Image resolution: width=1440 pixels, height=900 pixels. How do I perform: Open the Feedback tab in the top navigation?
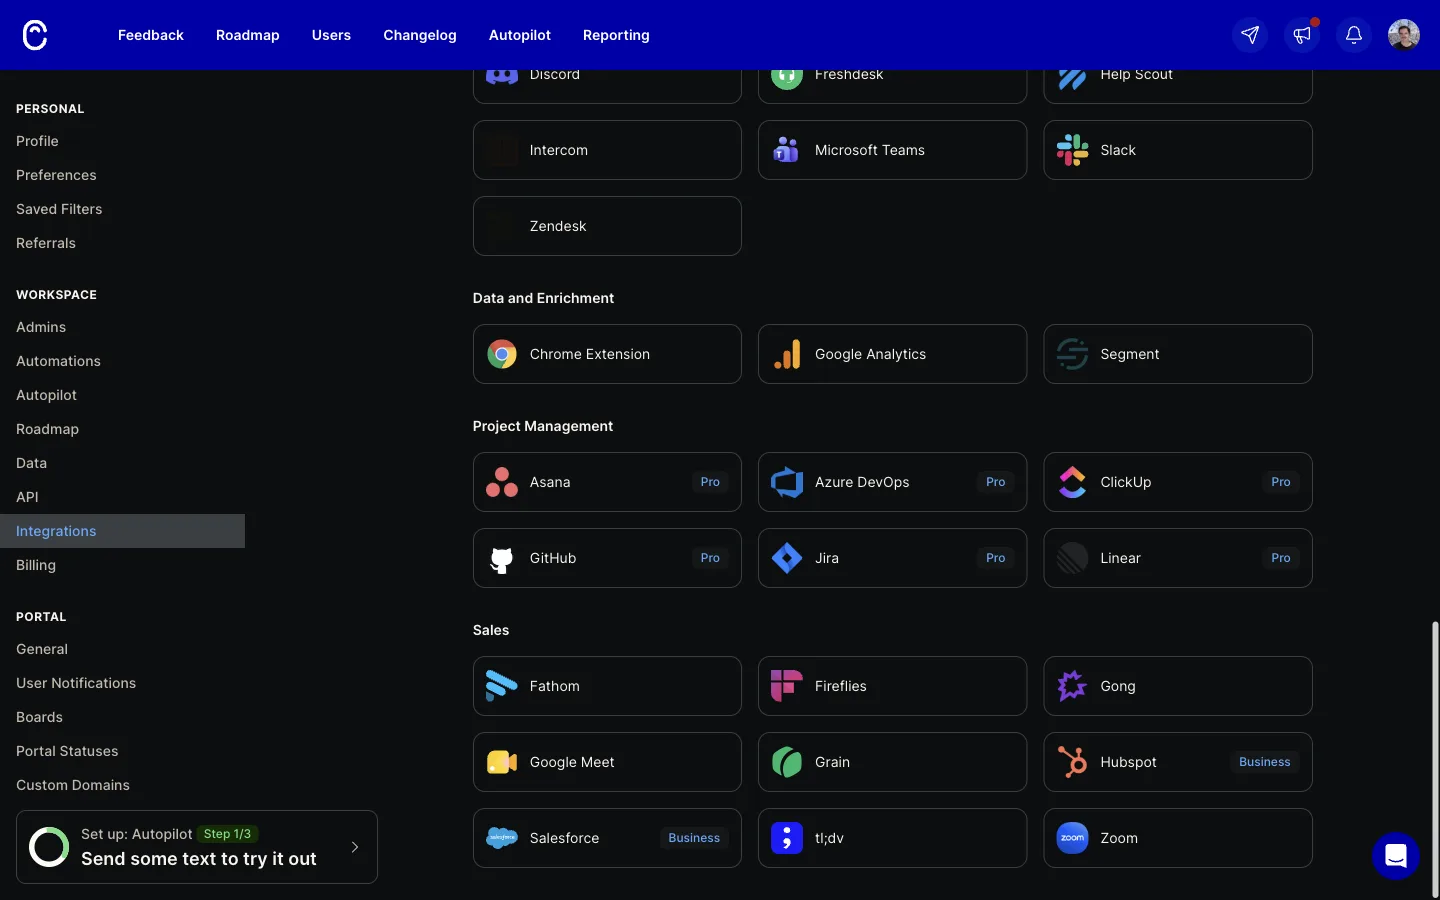pyautogui.click(x=151, y=35)
